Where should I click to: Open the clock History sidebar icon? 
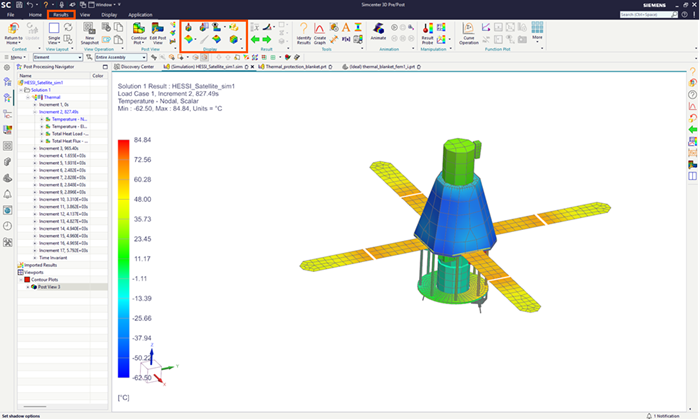click(8, 226)
